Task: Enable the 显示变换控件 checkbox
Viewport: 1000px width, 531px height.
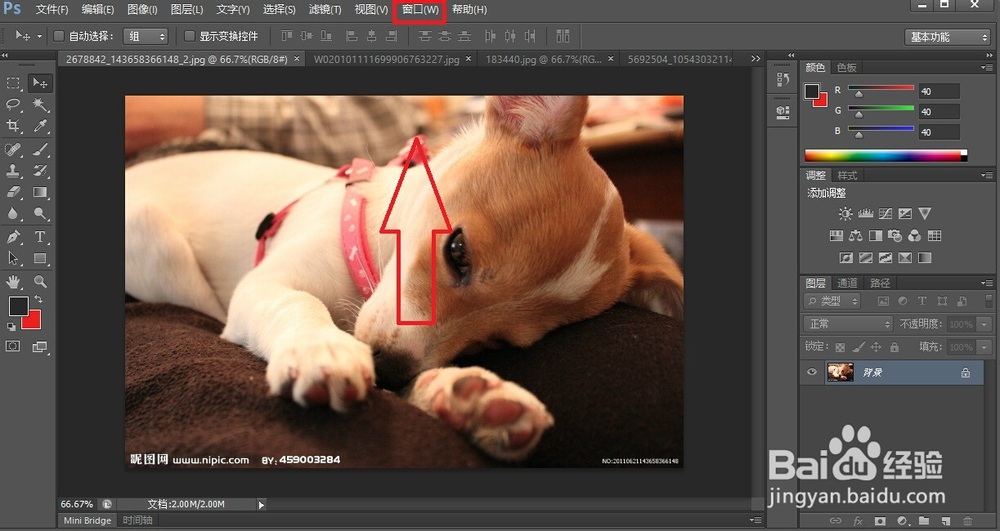Action: (x=189, y=36)
